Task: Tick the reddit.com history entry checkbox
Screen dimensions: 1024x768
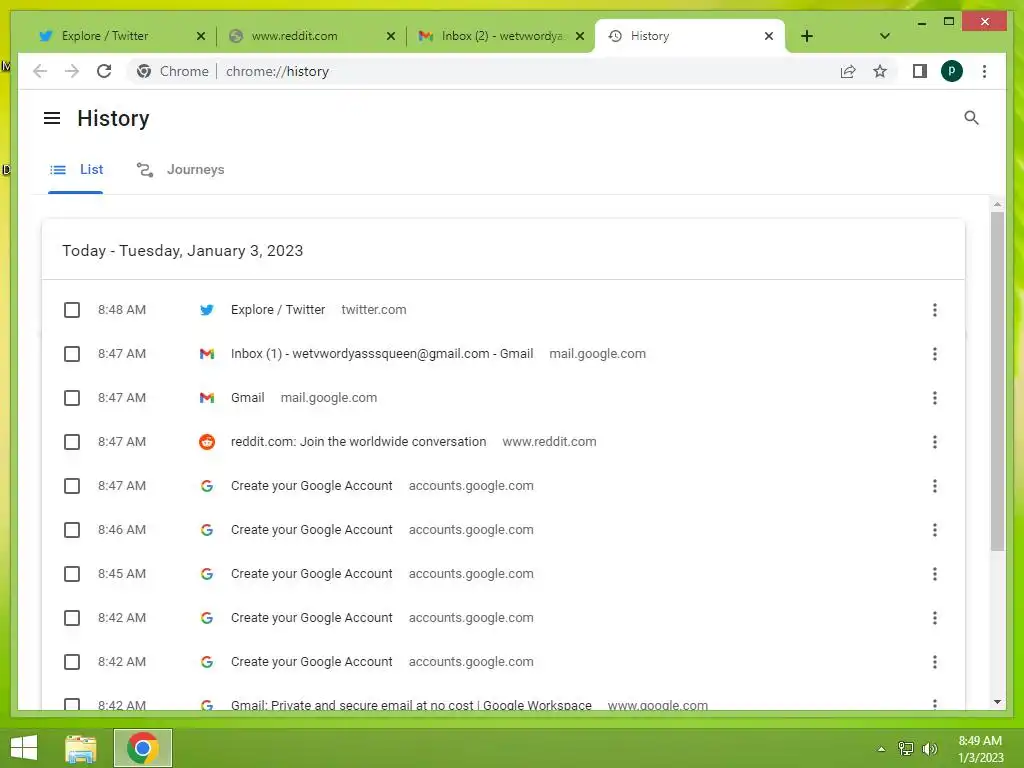Action: [x=72, y=441]
